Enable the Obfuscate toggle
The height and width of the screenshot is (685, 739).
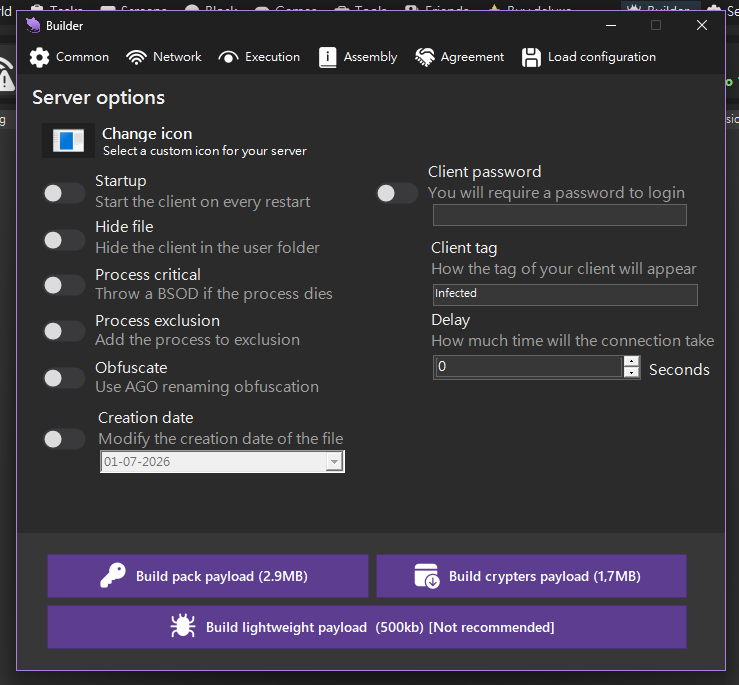pos(64,378)
